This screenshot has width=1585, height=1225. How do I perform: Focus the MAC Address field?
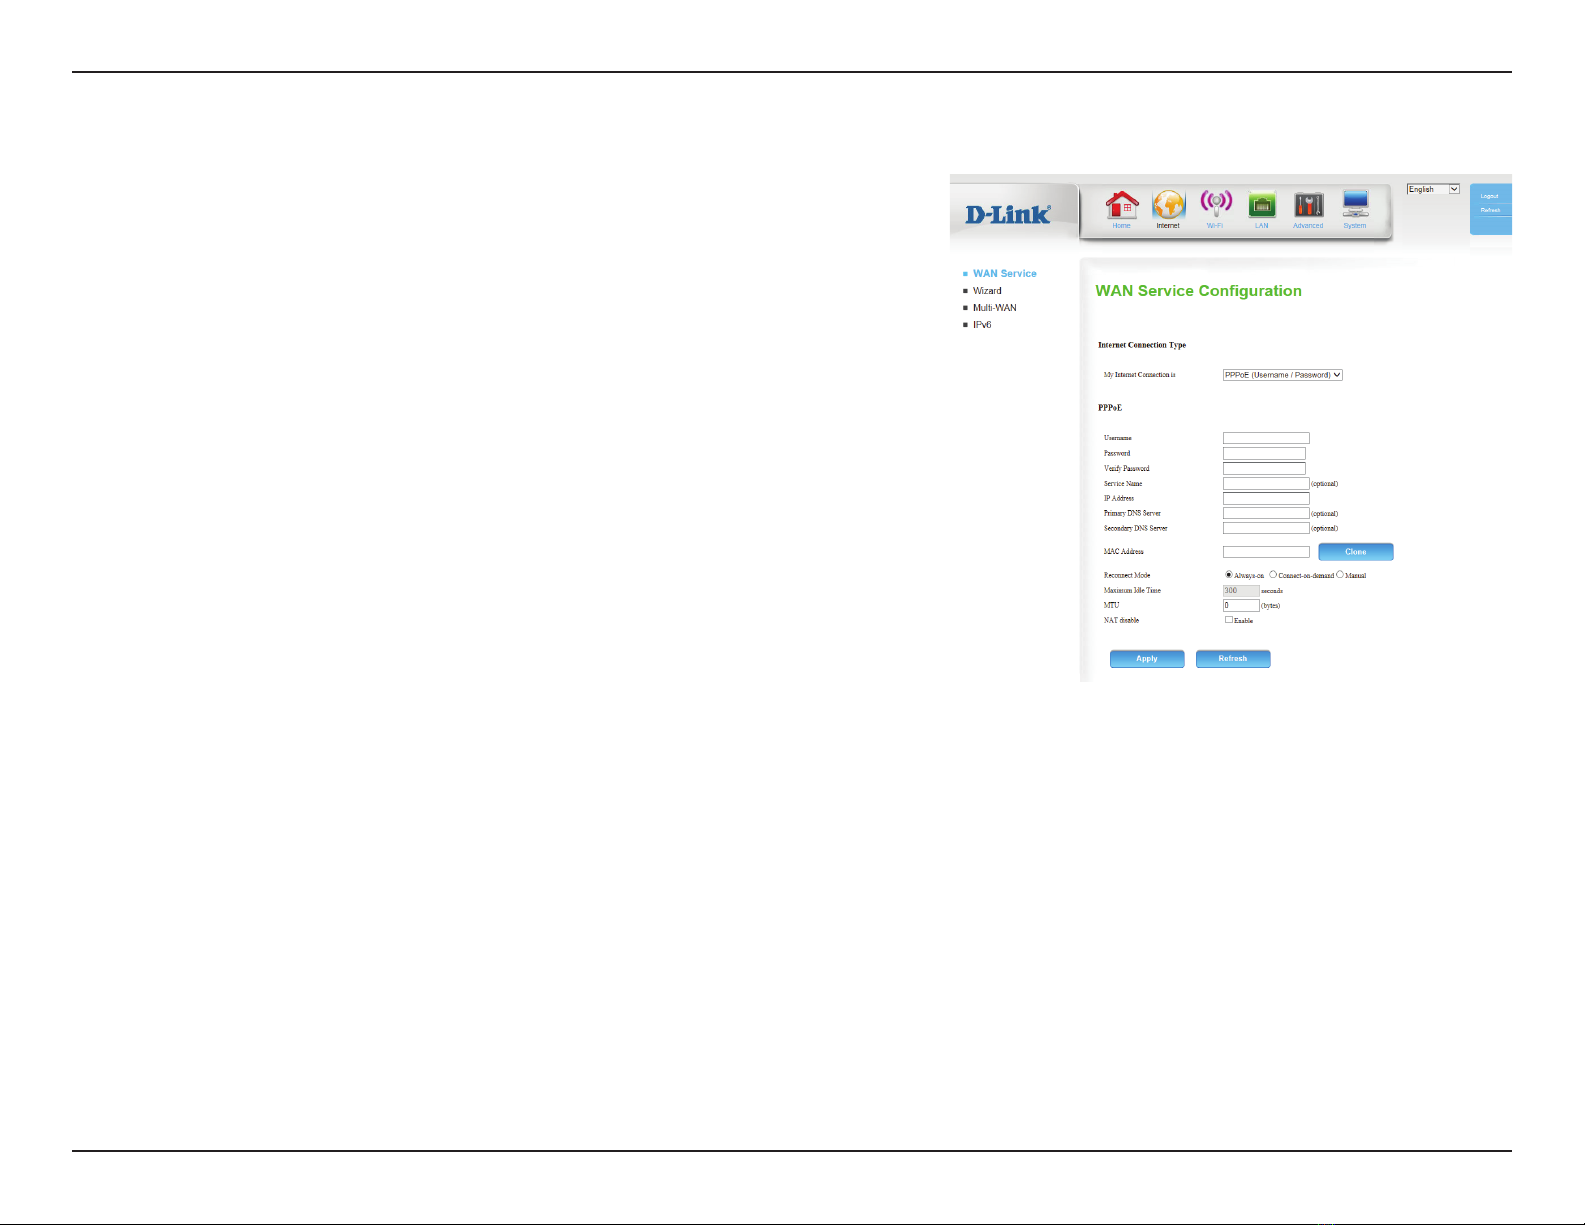point(1266,552)
